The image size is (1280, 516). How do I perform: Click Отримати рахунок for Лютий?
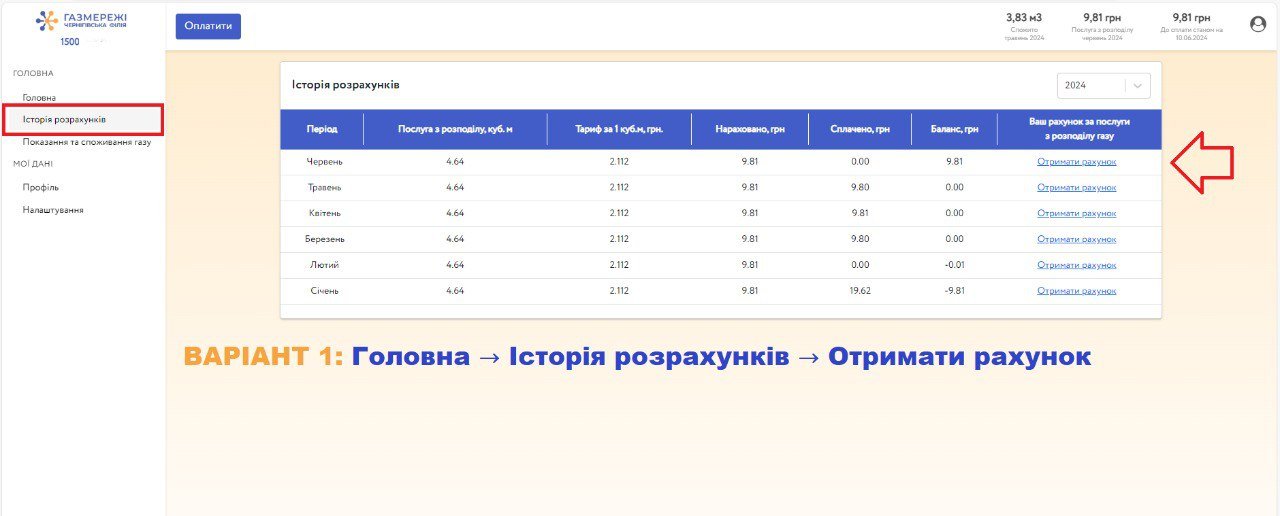click(x=1076, y=265)
